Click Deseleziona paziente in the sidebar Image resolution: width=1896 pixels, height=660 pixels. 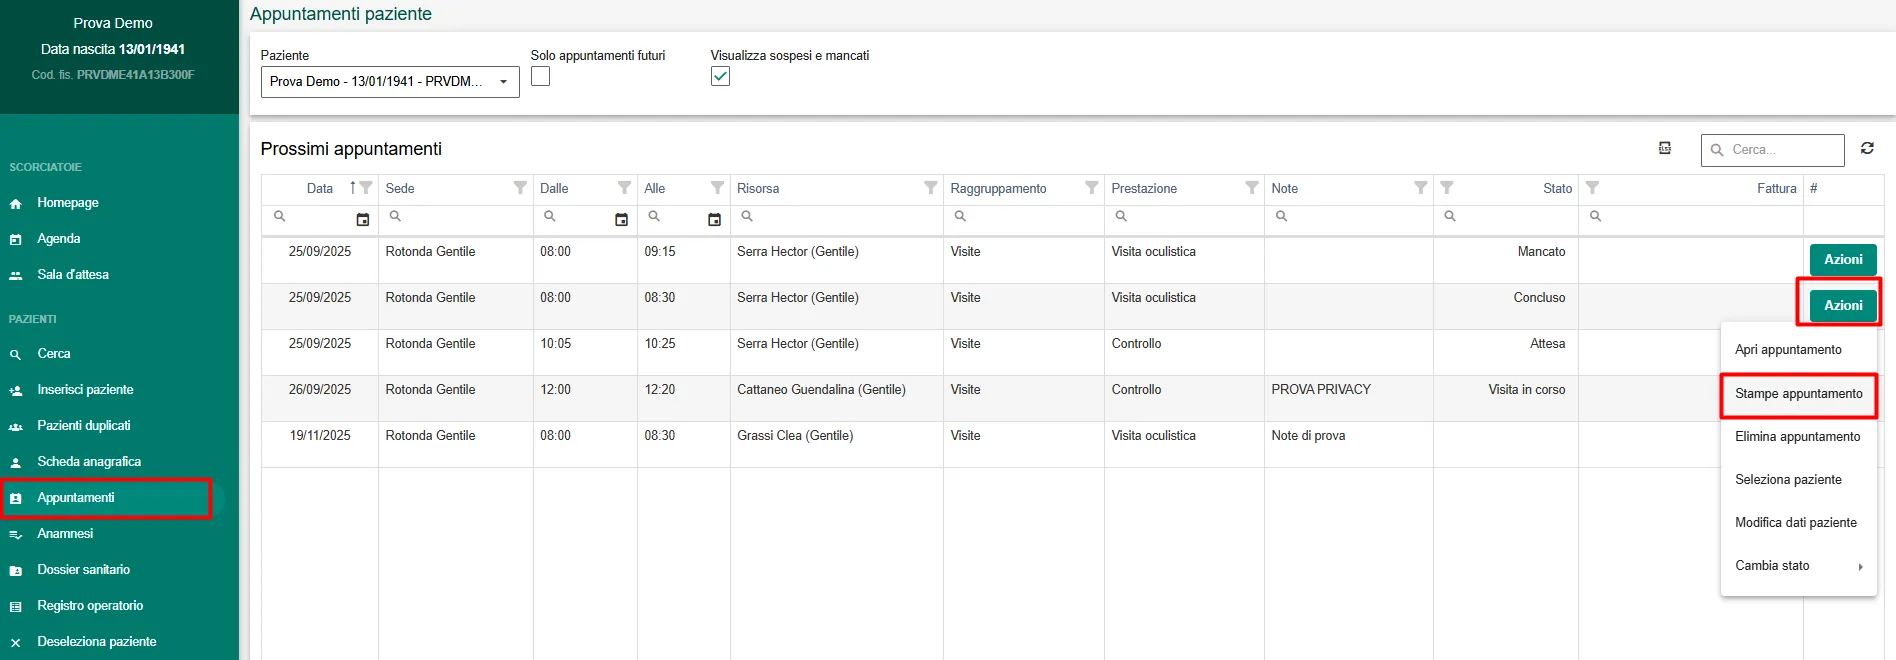click(x=96, y=642)
